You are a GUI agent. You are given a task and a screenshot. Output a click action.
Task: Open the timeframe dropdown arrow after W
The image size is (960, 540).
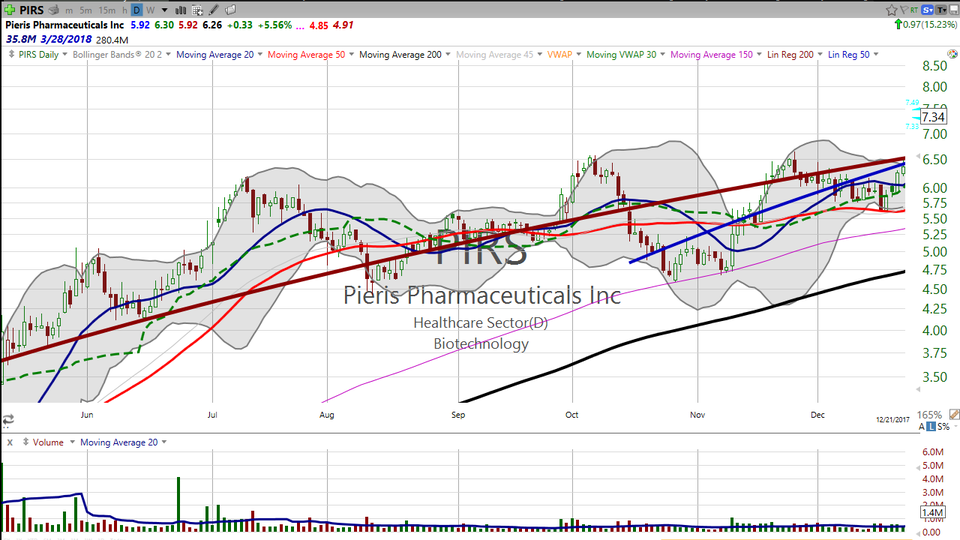point(164,10)
